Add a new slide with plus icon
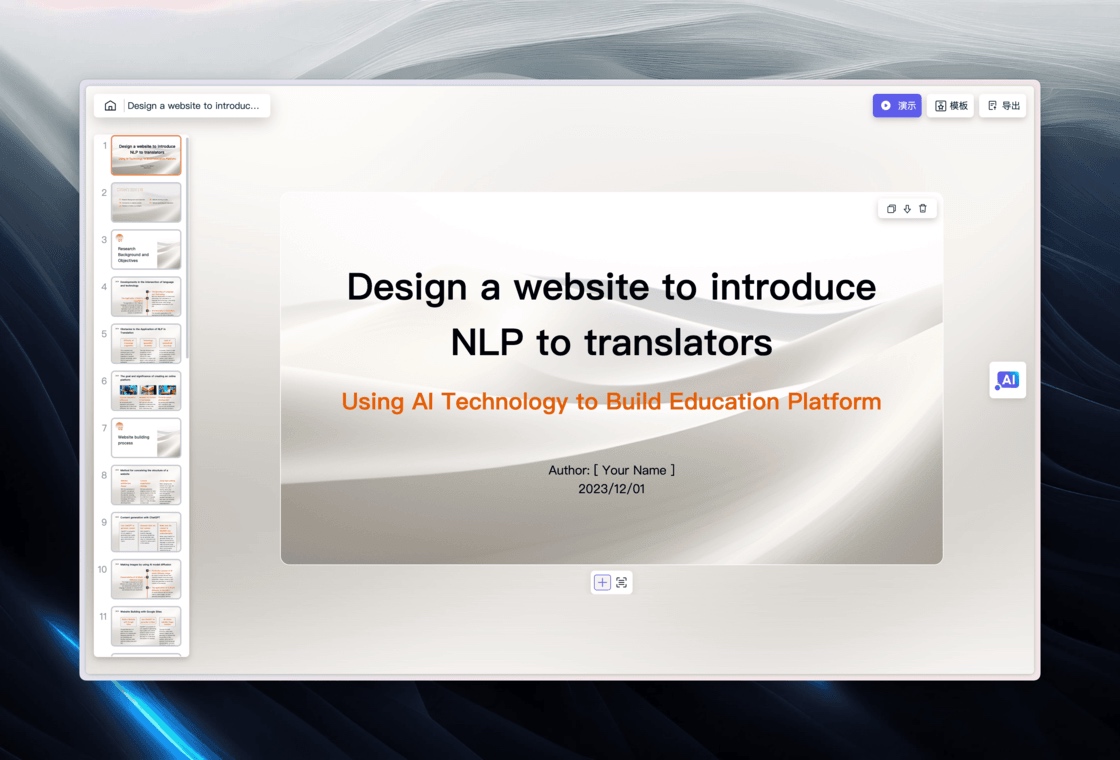Image resolution: width=1120 pixels, height=760 pixels. 602,583
